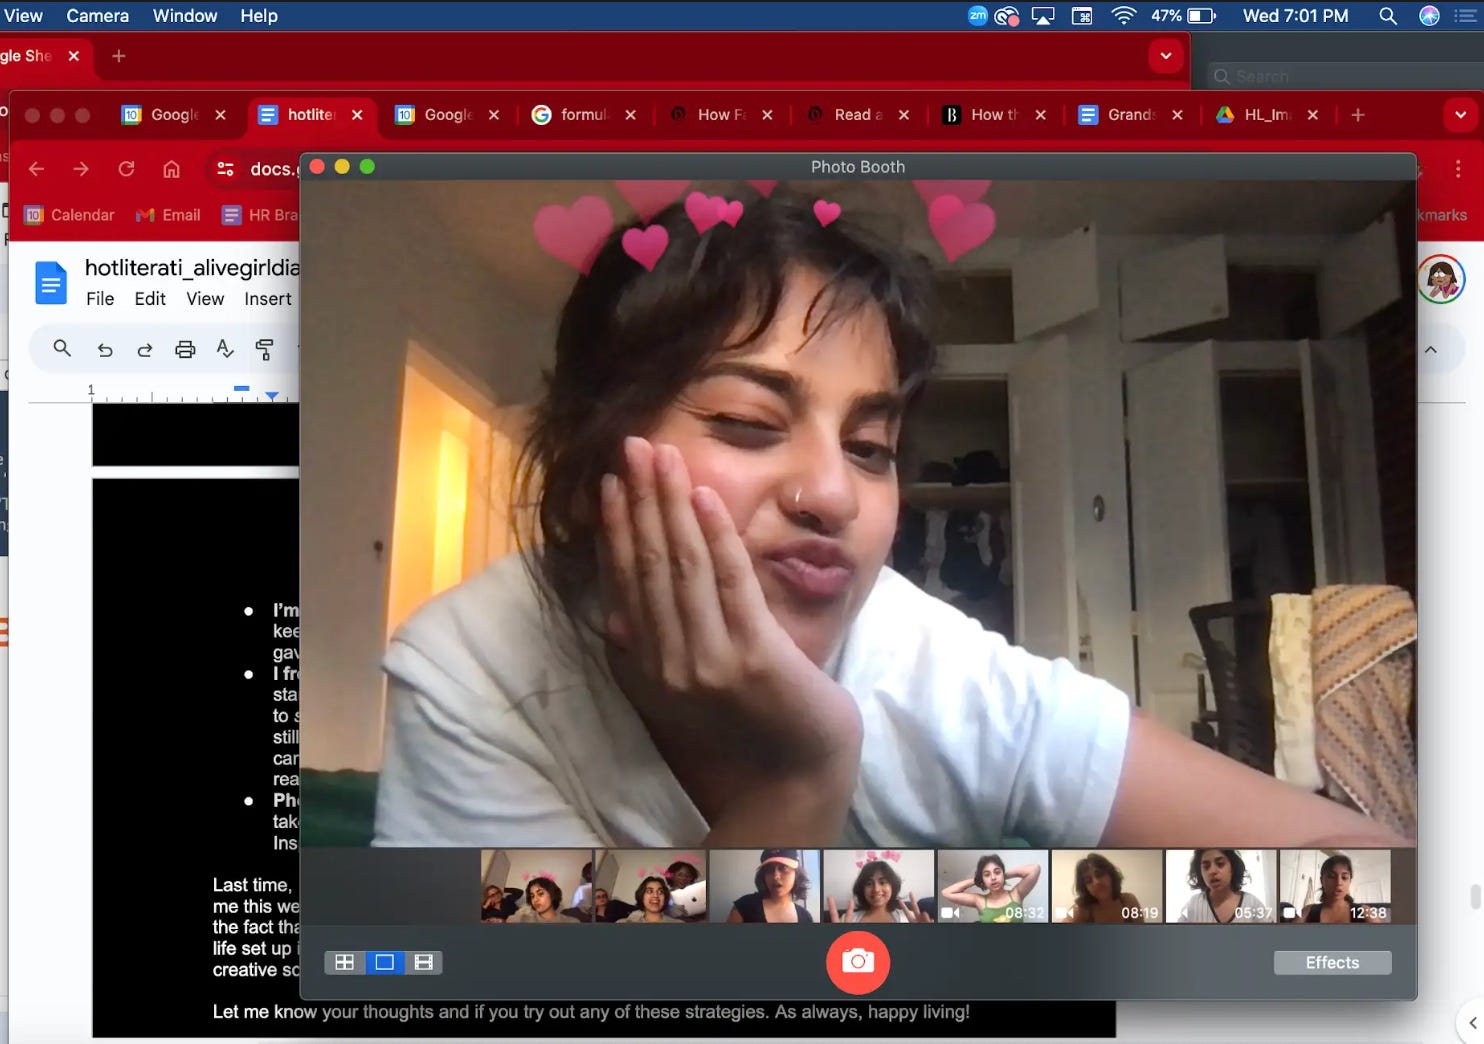Switch to movie clip recording mode
Screen dimensions: 1484x1044
click(423, 962)
